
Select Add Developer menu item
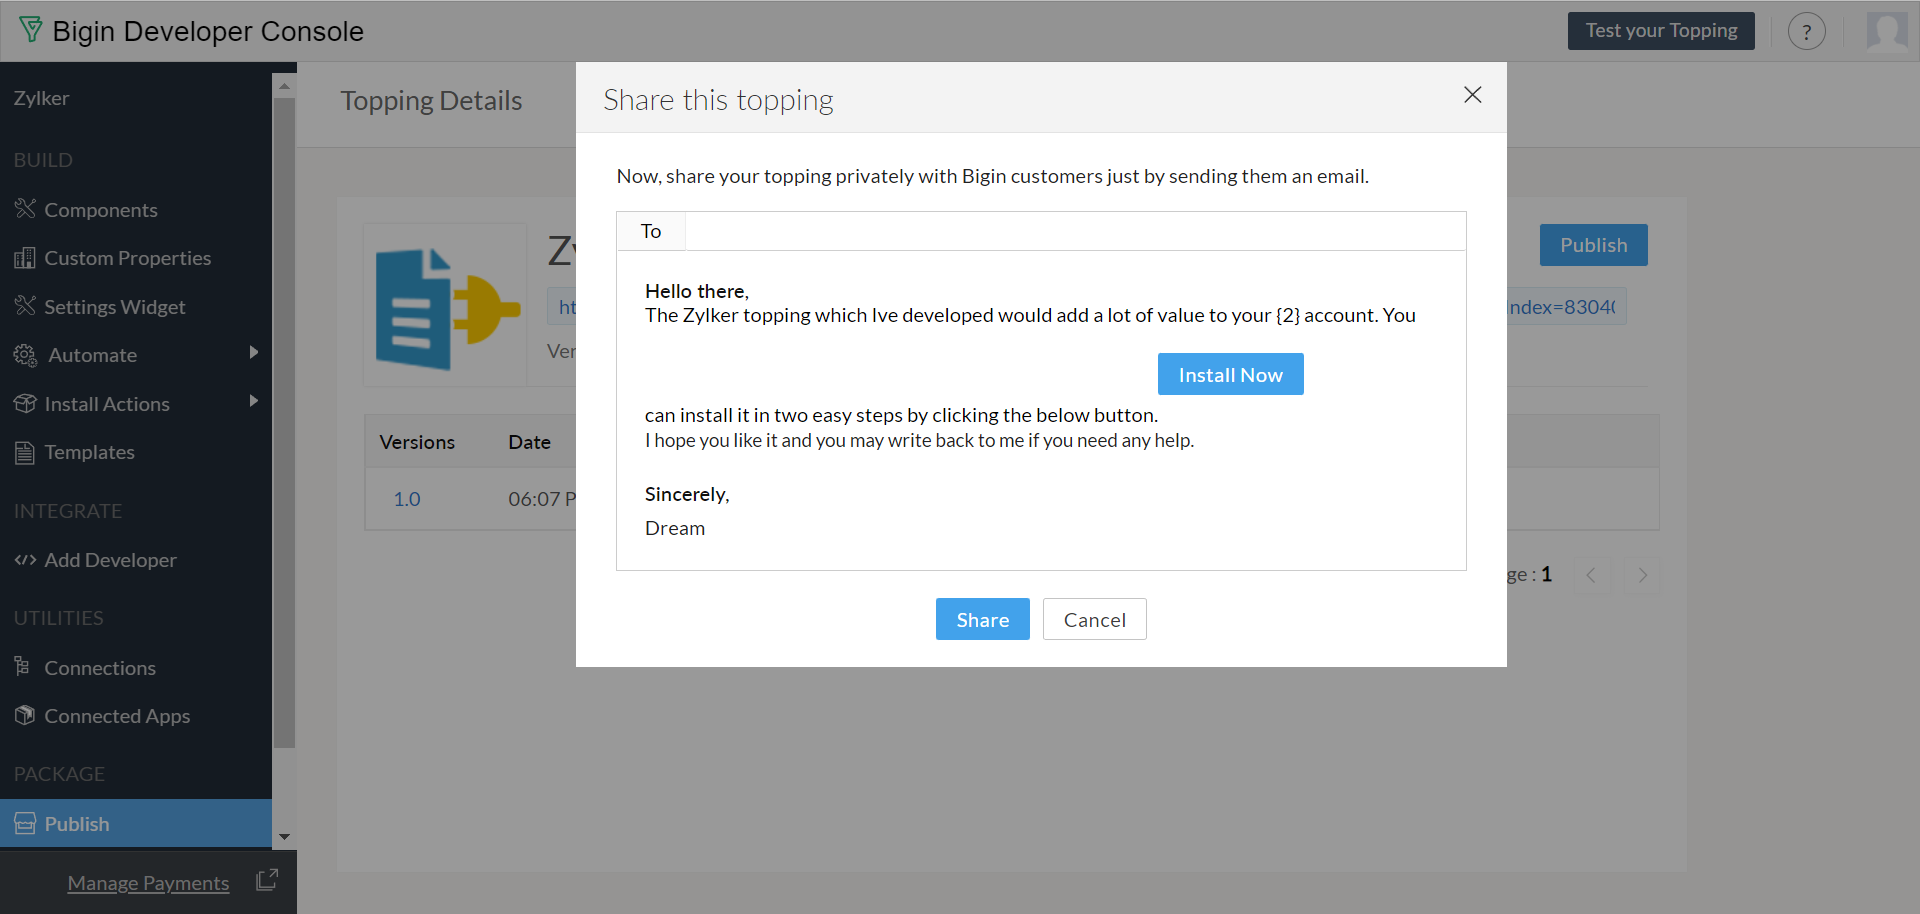[110, 560]
